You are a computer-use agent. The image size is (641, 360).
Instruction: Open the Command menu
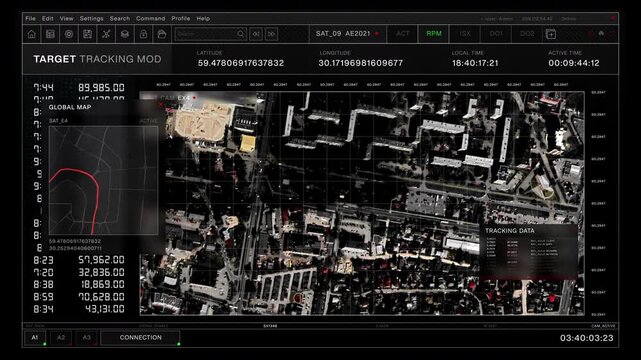[151, 18]
